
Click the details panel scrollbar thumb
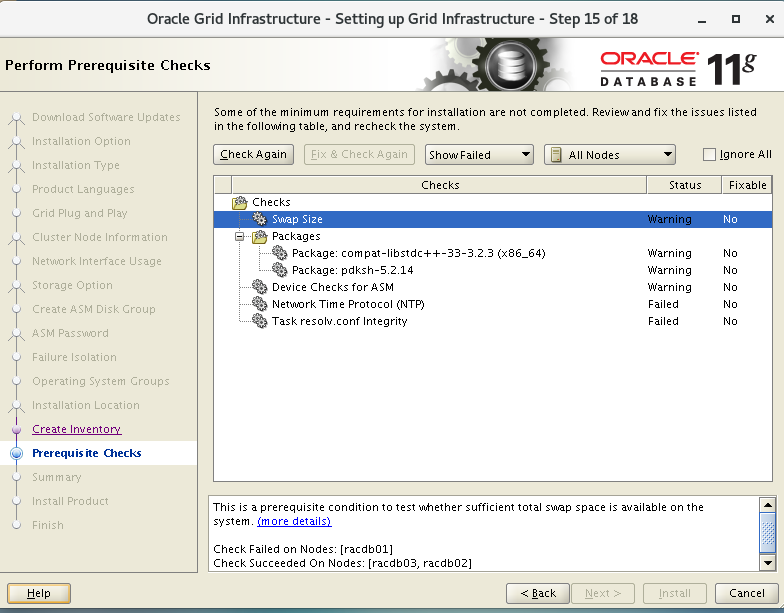tap(767, 532)
